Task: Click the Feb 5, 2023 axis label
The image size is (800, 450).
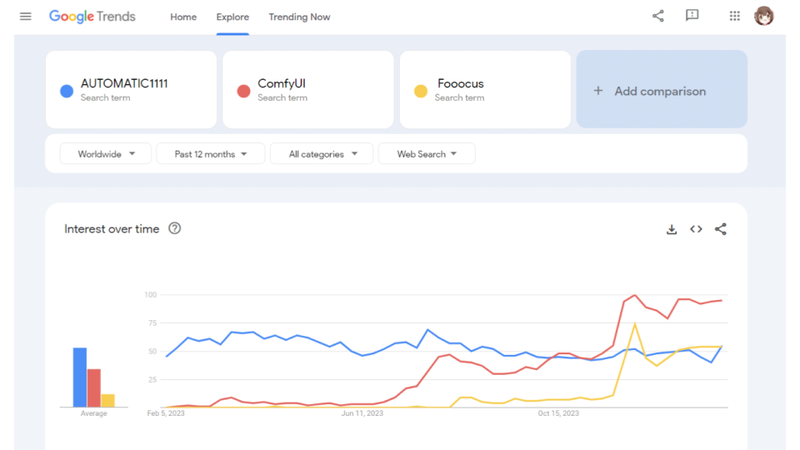Action: coord(166,413)
